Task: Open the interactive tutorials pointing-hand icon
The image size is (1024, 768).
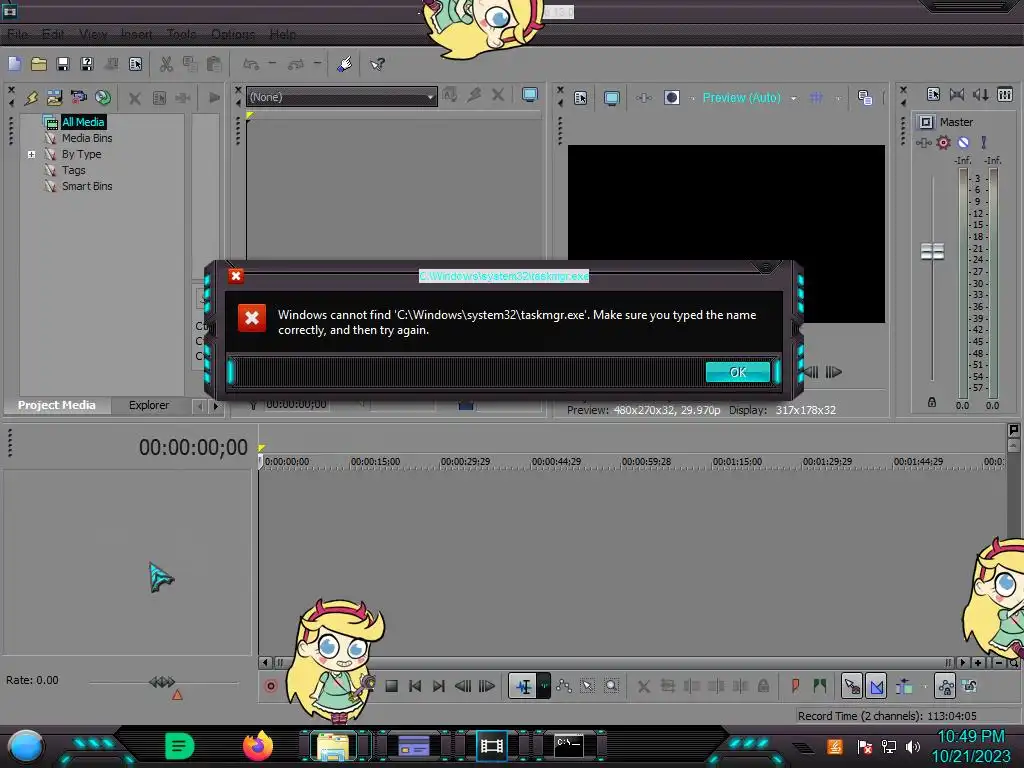Action: tap(345, 64)
